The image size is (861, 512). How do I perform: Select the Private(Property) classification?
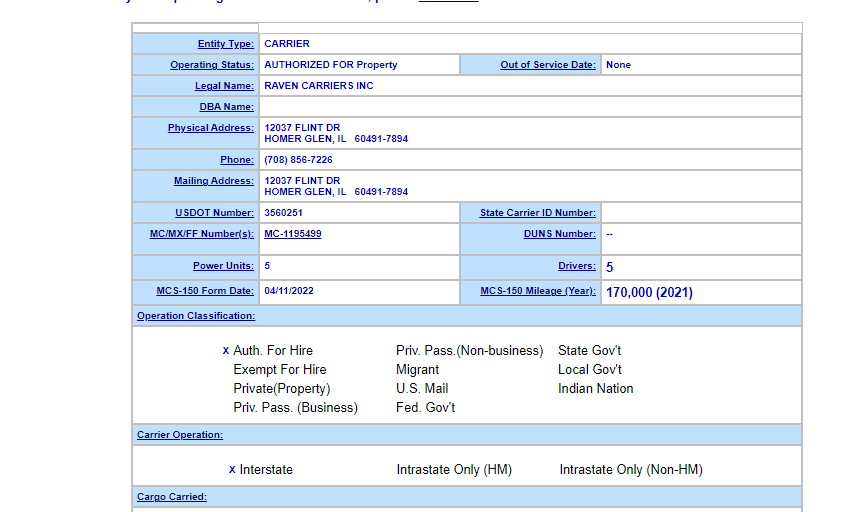[282, 389]
